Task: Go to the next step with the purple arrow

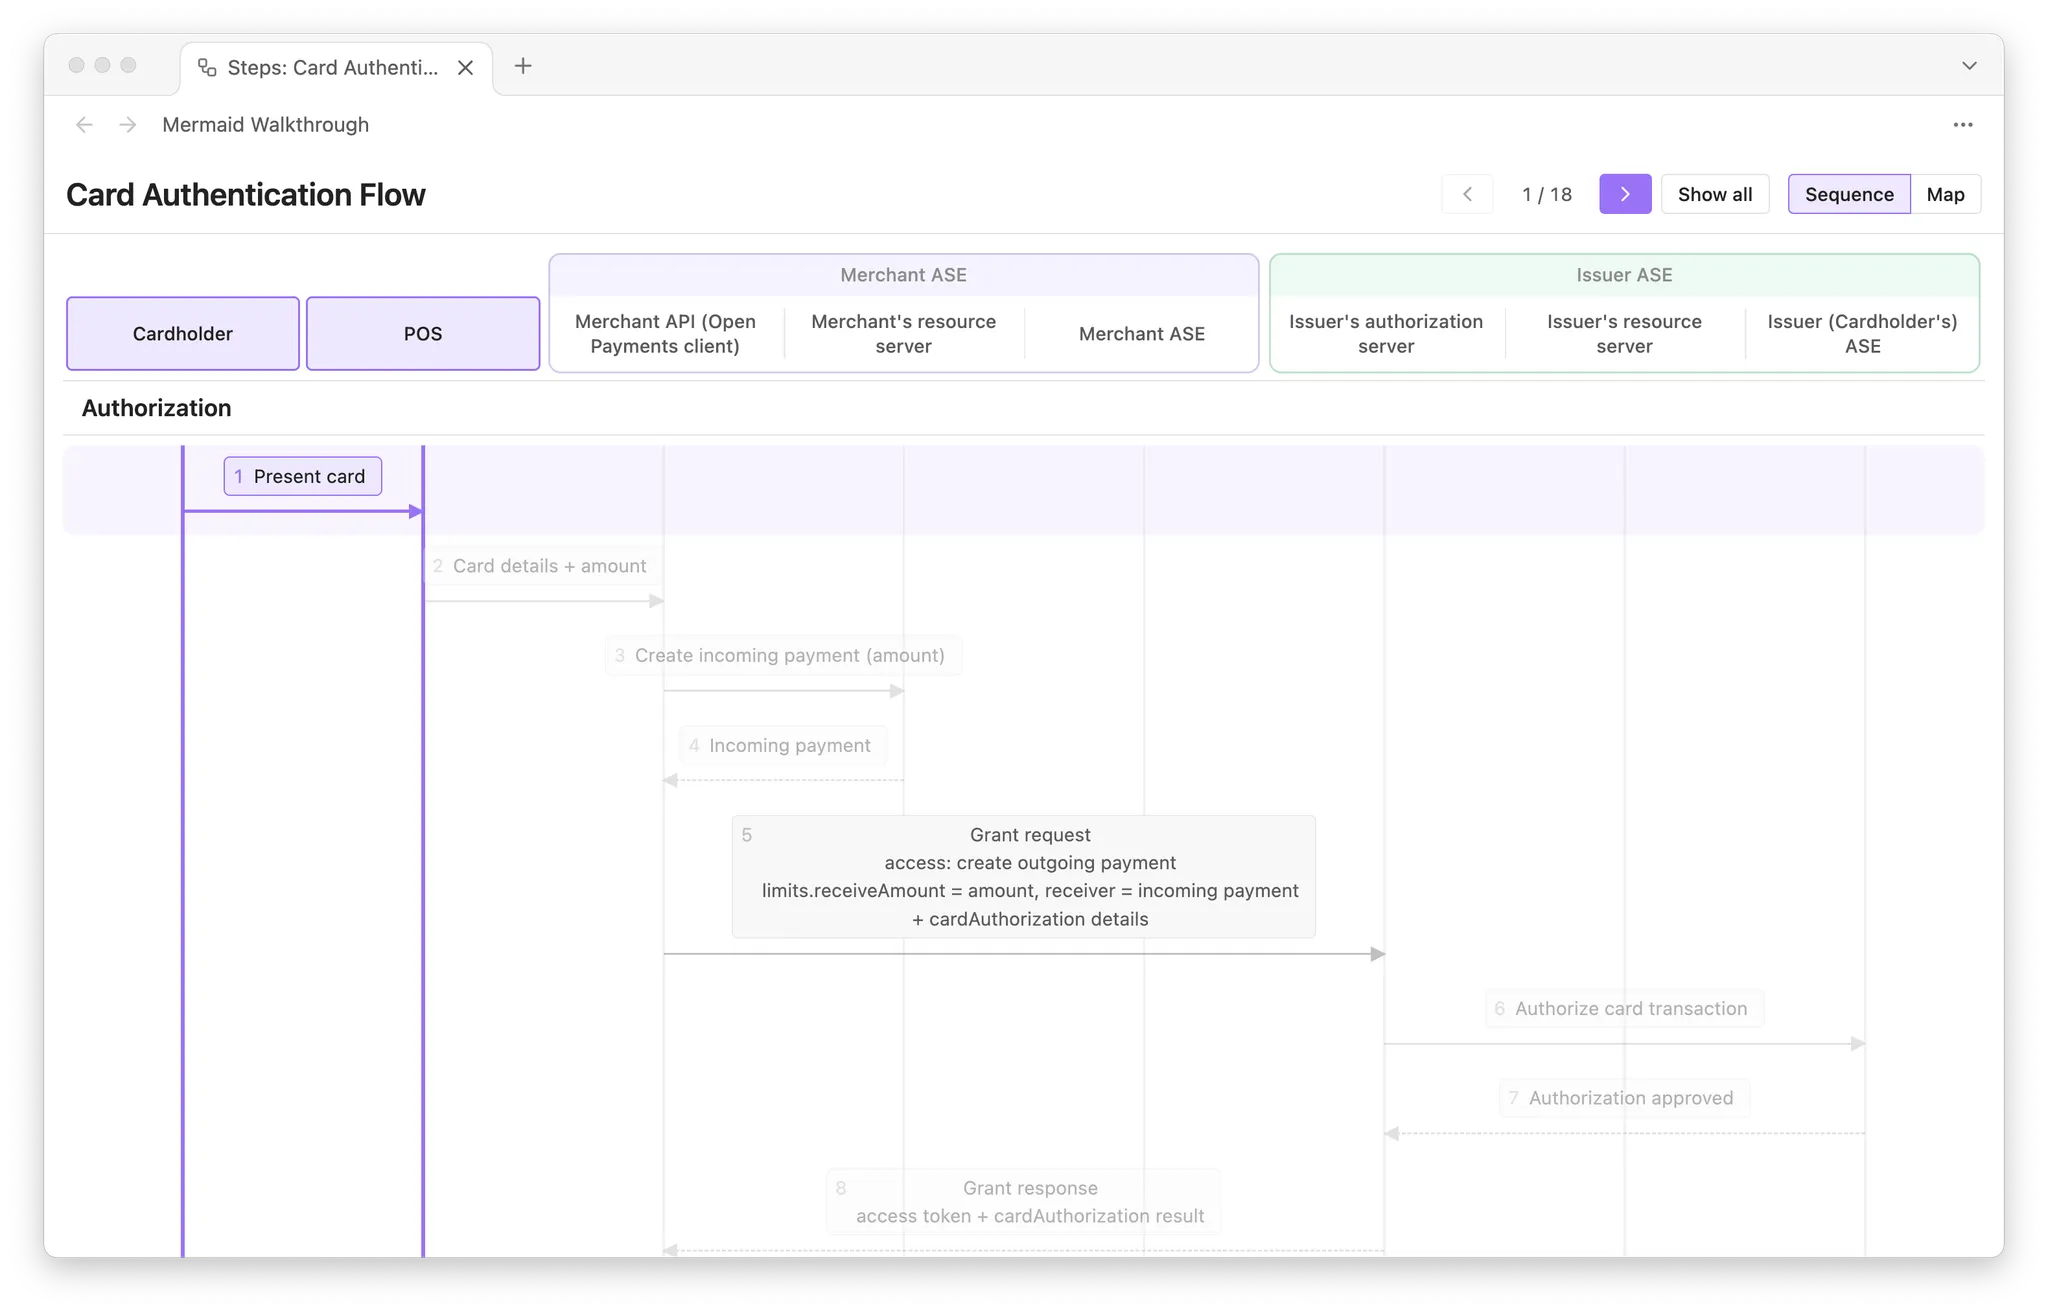Action: click(x=1624, y=194)
